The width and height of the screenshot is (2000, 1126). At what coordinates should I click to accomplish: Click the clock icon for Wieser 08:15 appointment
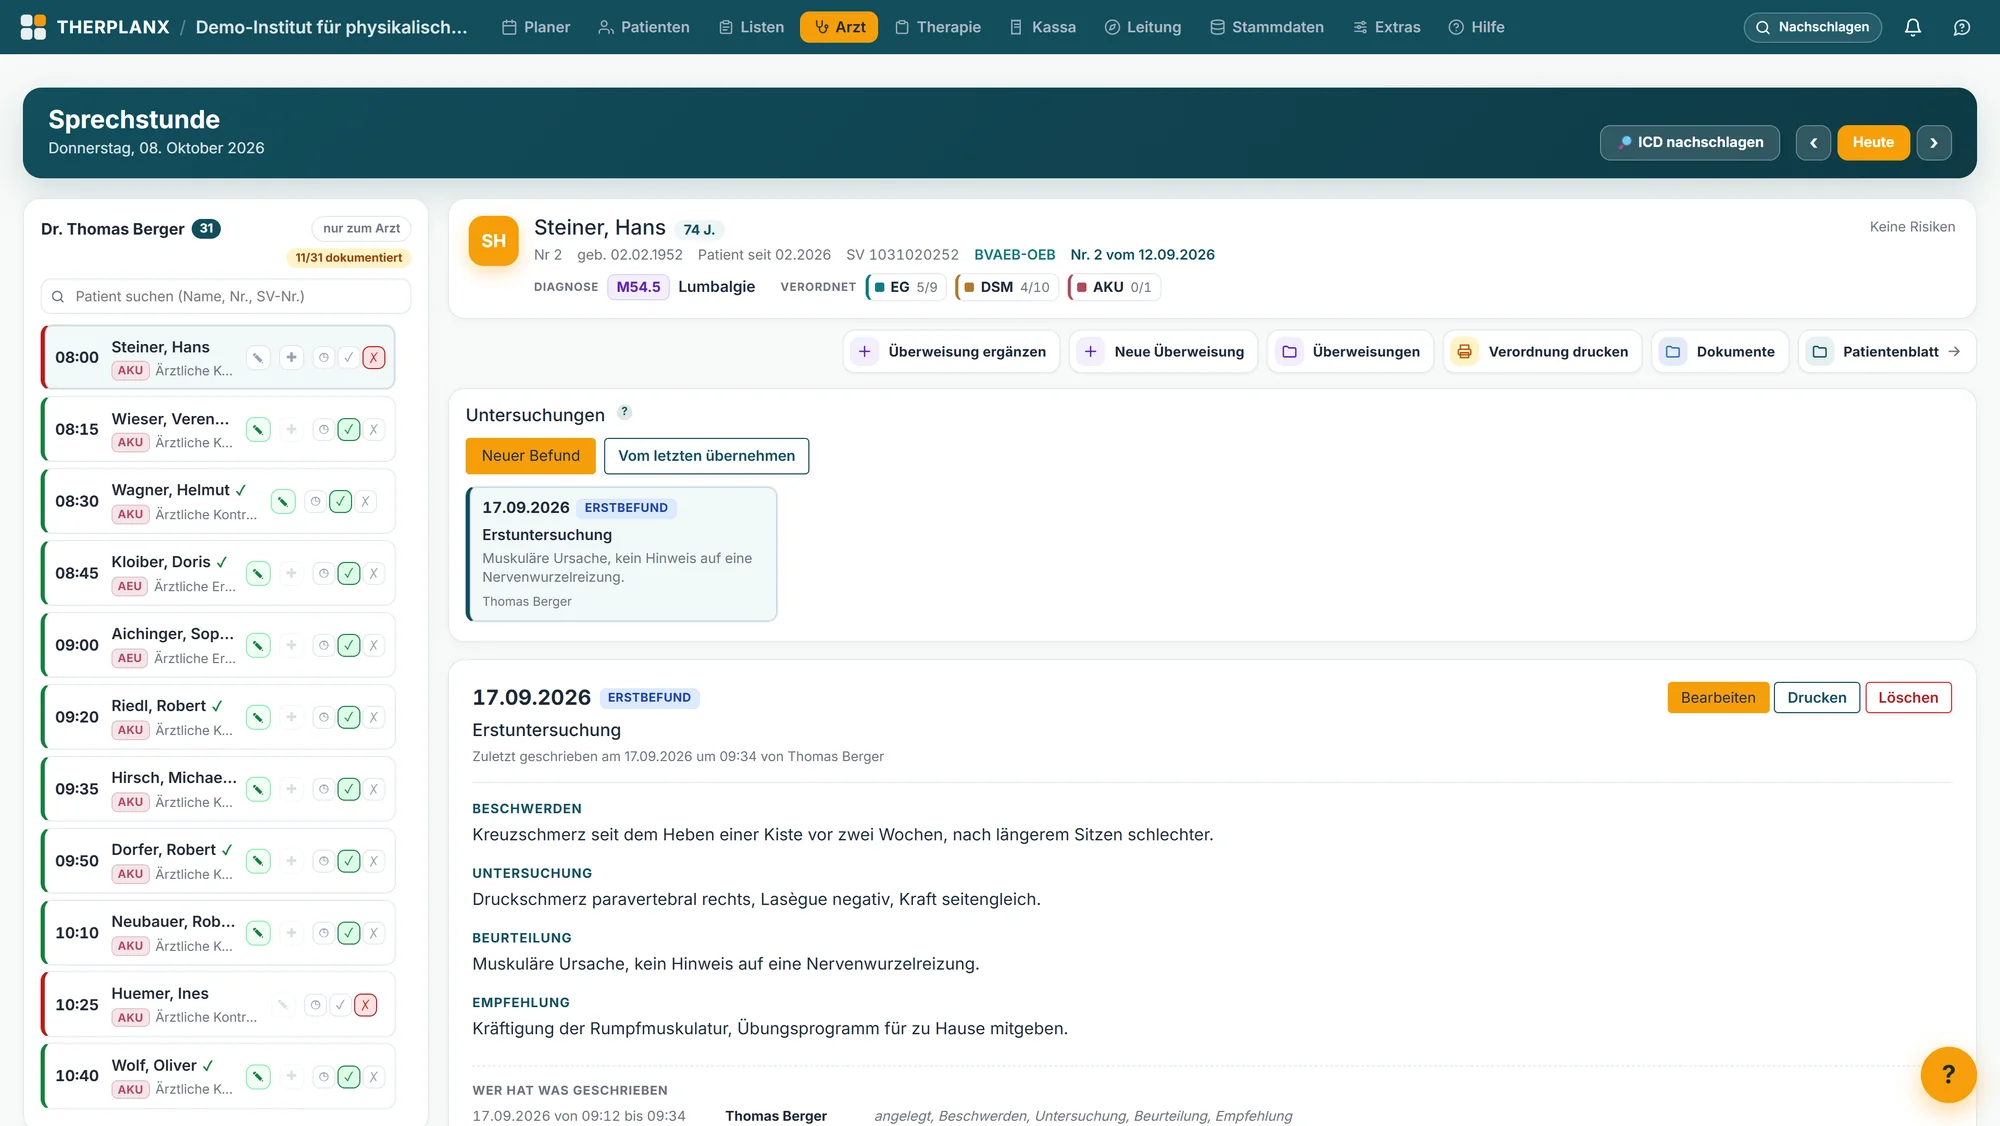tap(323, 429)
